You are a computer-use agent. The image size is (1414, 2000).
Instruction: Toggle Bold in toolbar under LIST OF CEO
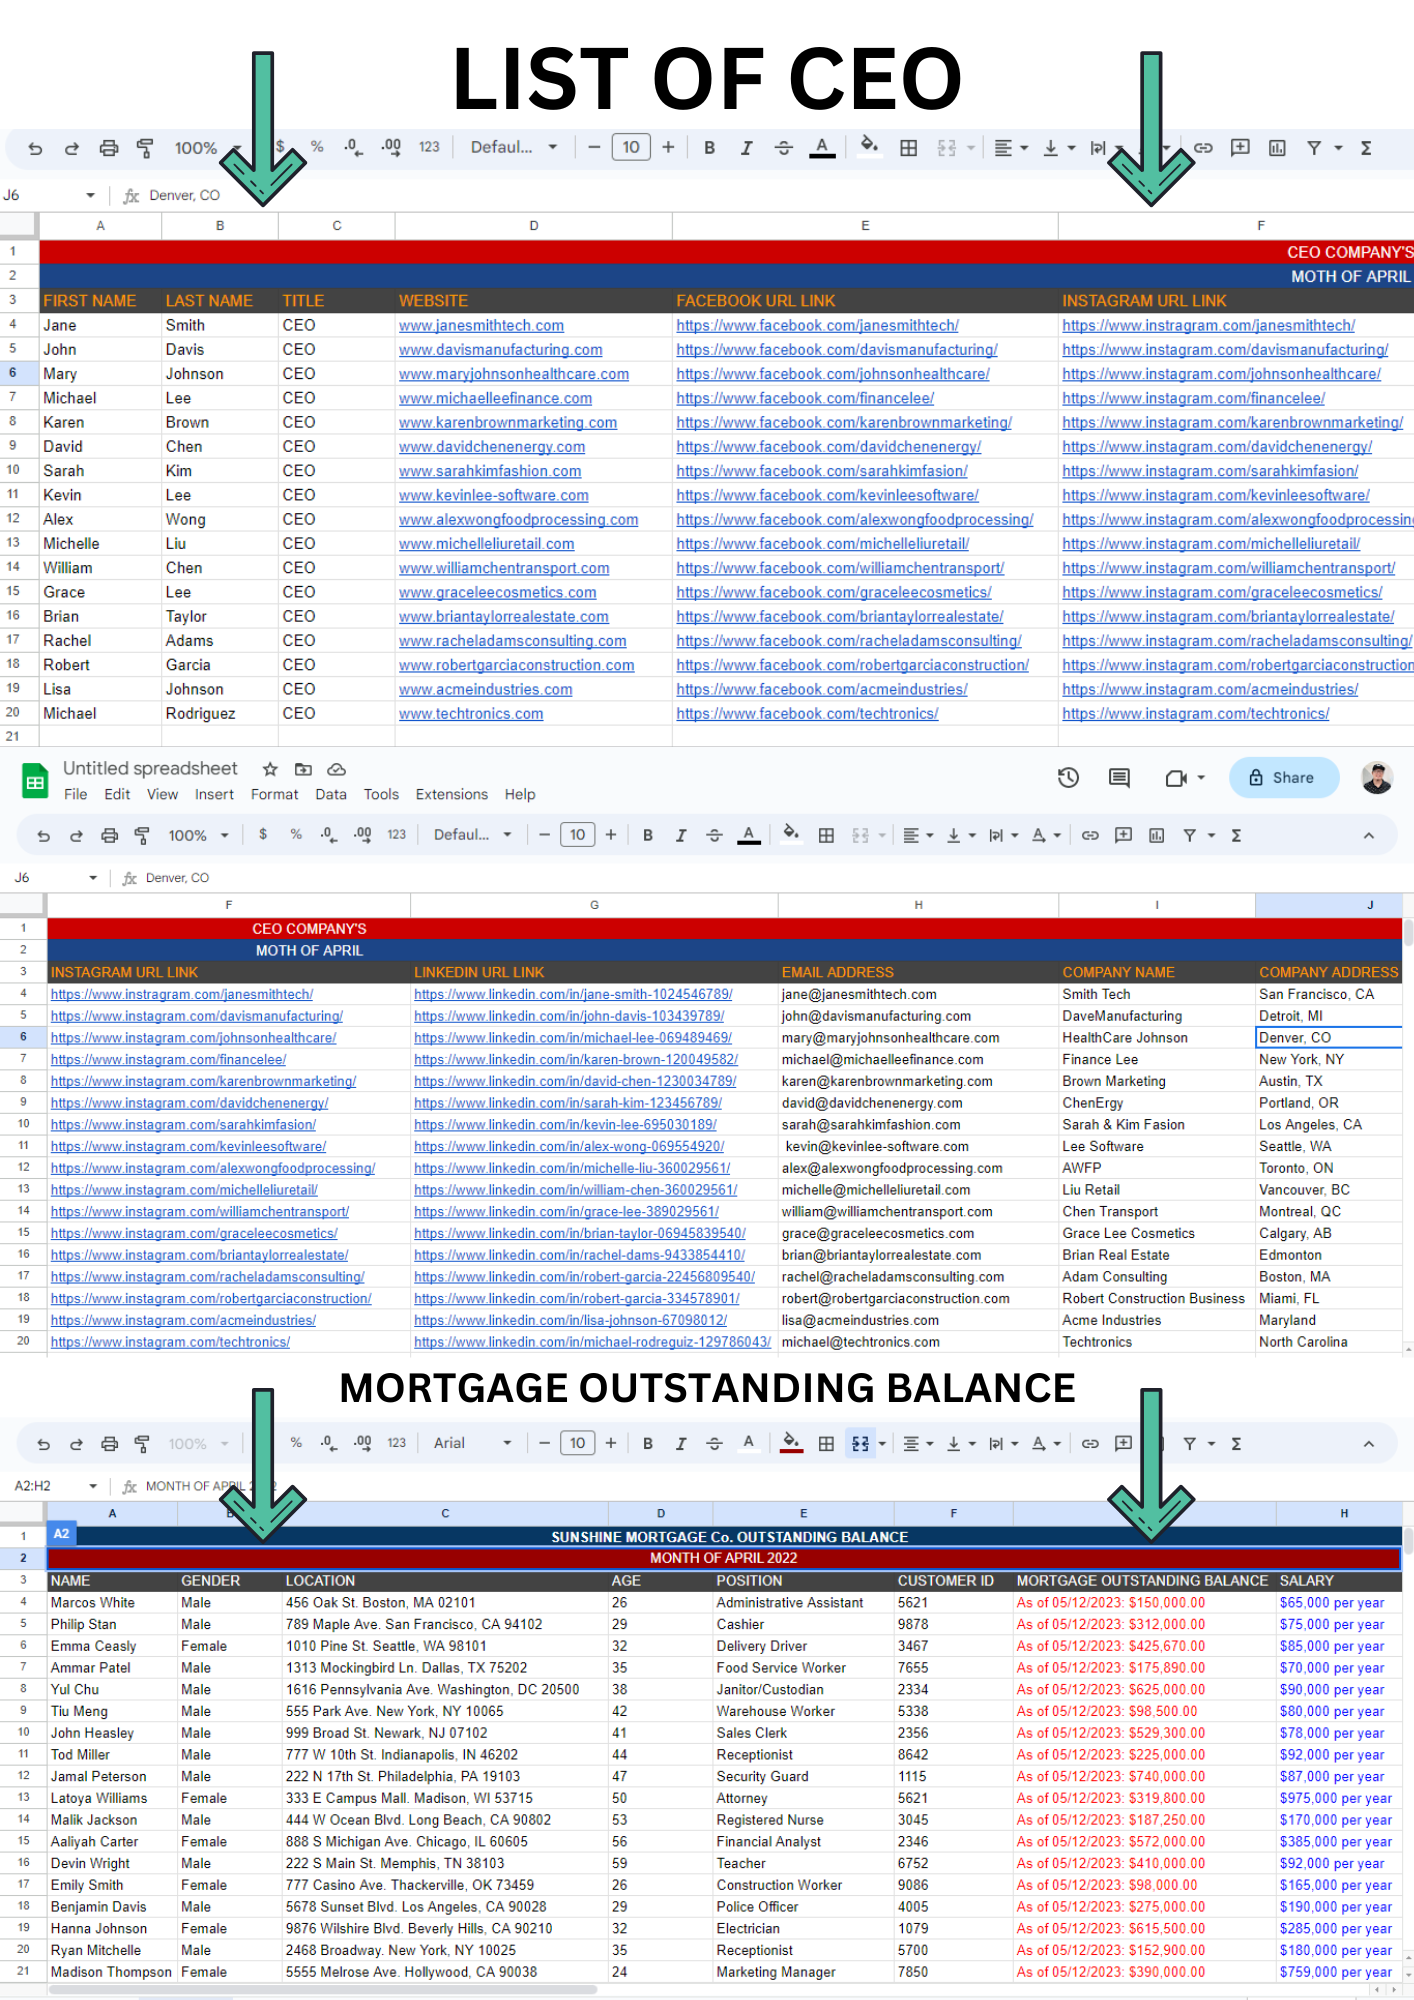[x=709, y=148]
